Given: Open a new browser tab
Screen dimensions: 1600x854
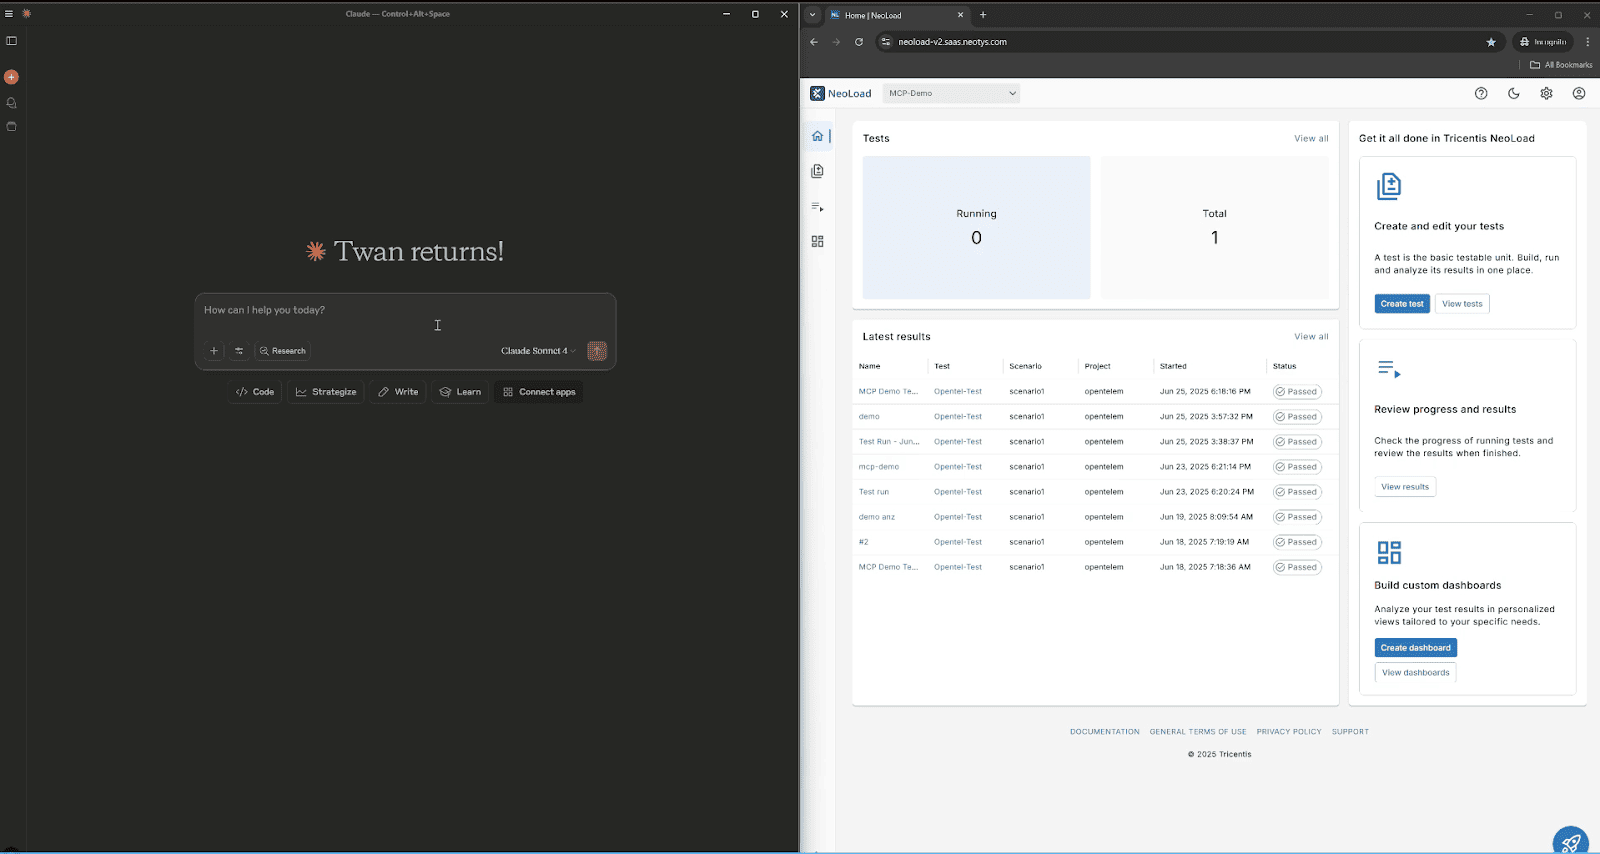Looking at the screenshot, I should pos(983,15).
